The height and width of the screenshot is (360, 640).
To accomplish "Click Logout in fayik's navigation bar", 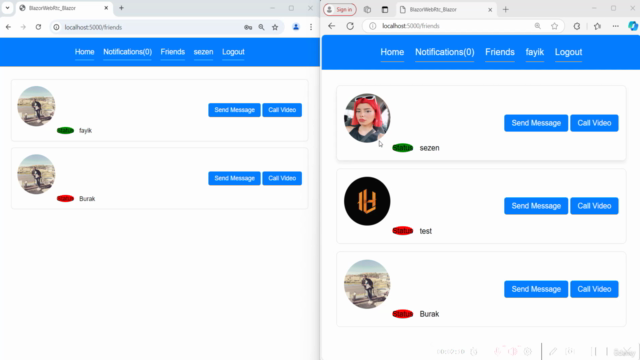I will click(568, 52).
